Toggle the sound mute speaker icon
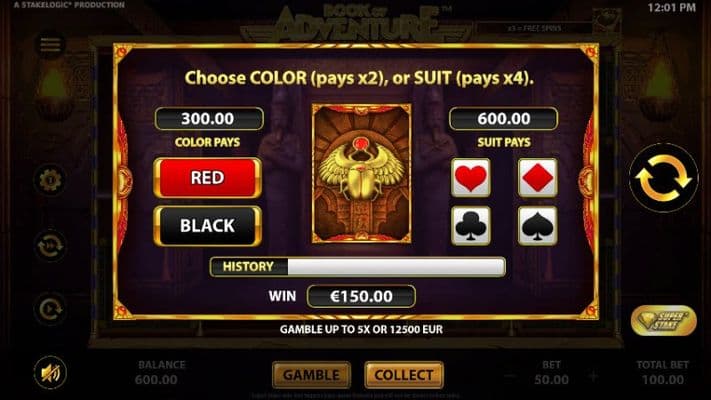This screenshot has height=400, width=711. [50, 373]
